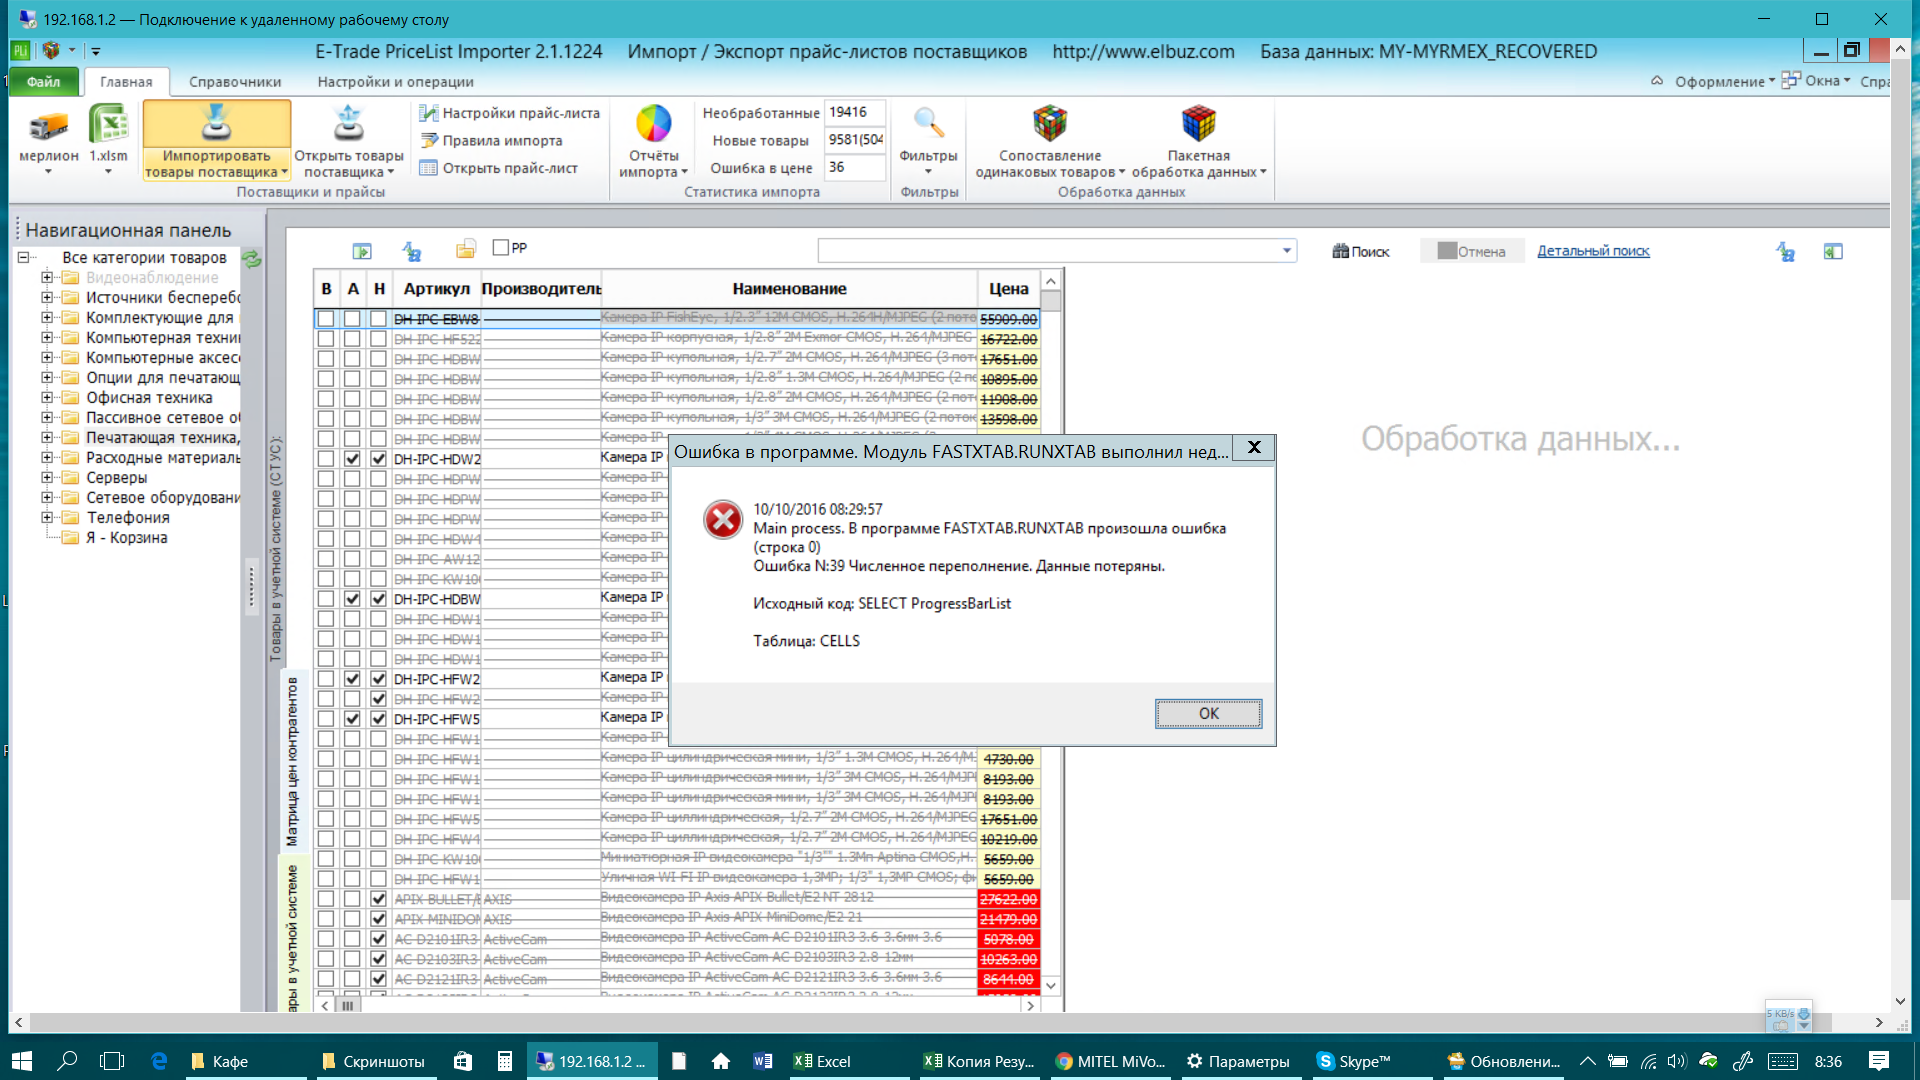
Task: Click the Фильтры magnifier icon
Action: [x=928, y=124]
